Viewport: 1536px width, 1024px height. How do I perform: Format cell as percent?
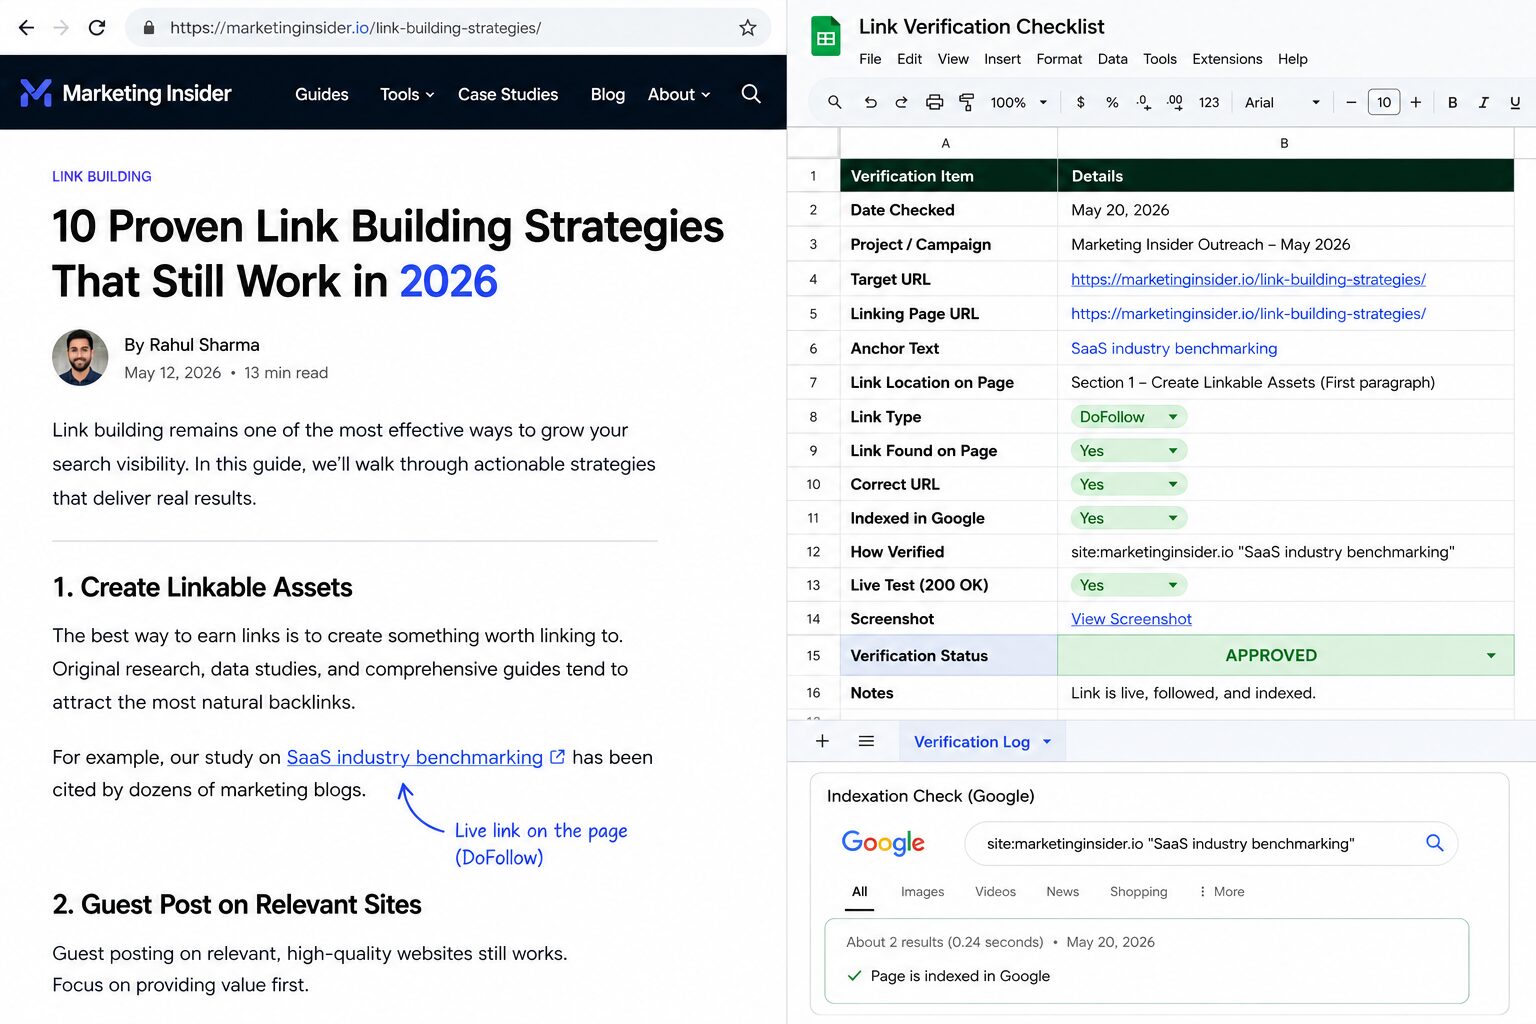(1112, 102)
